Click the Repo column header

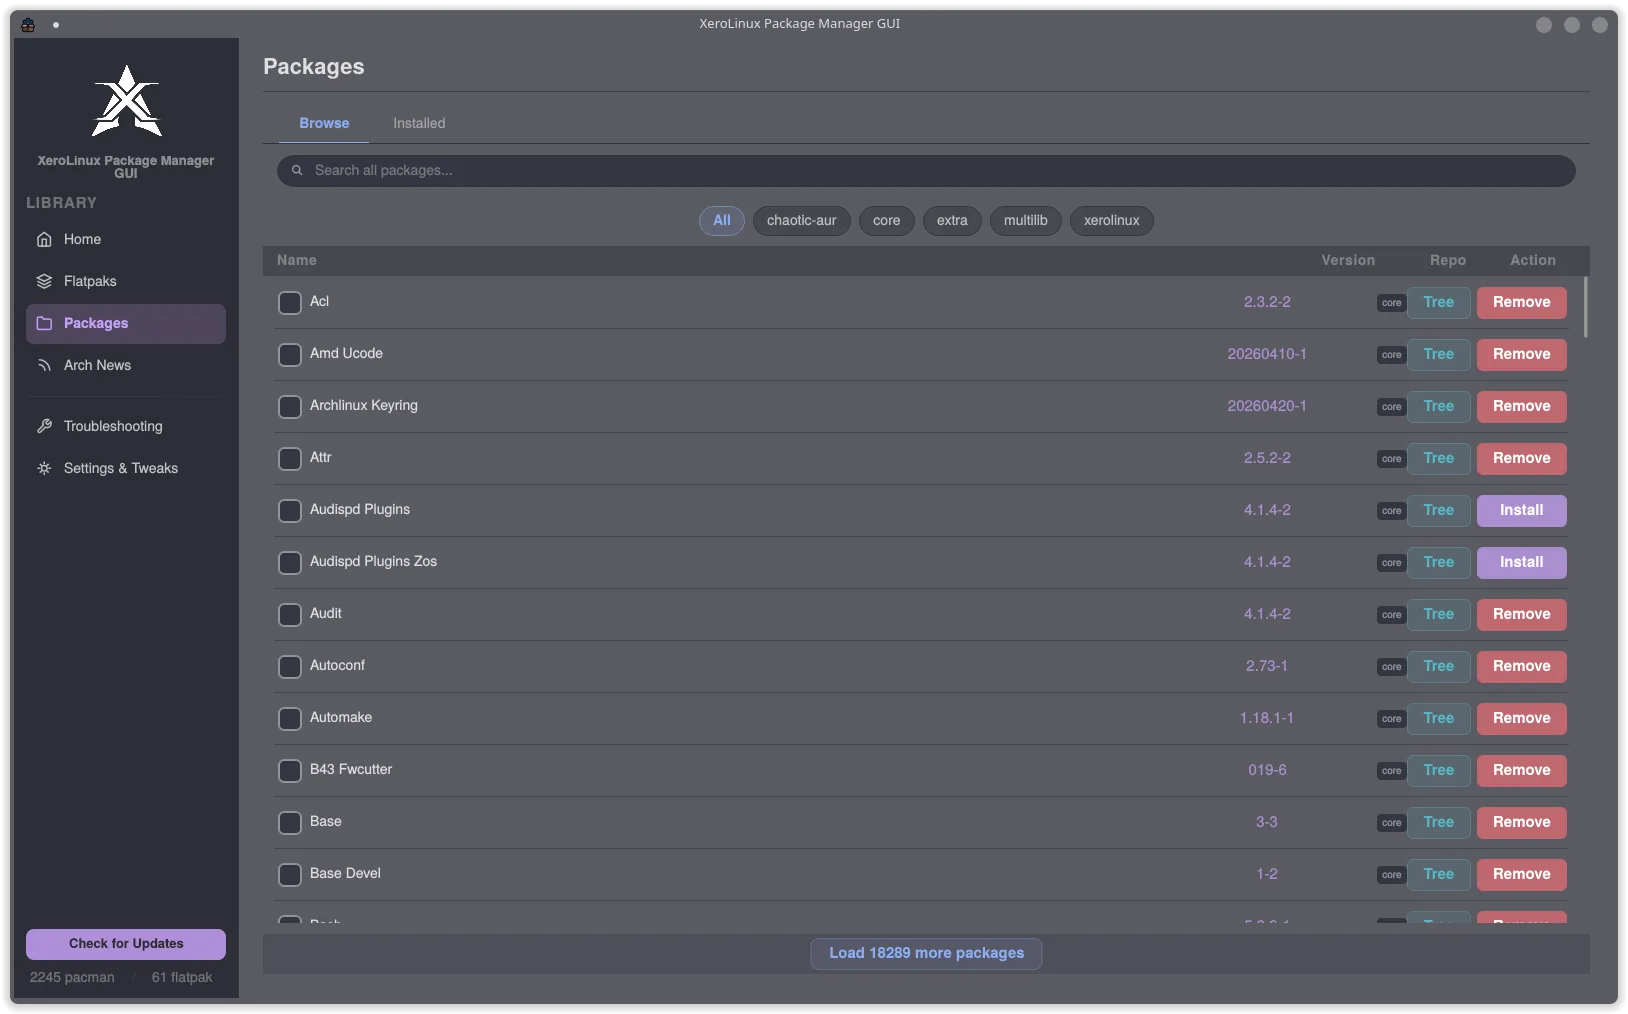tap(1447, 260)
